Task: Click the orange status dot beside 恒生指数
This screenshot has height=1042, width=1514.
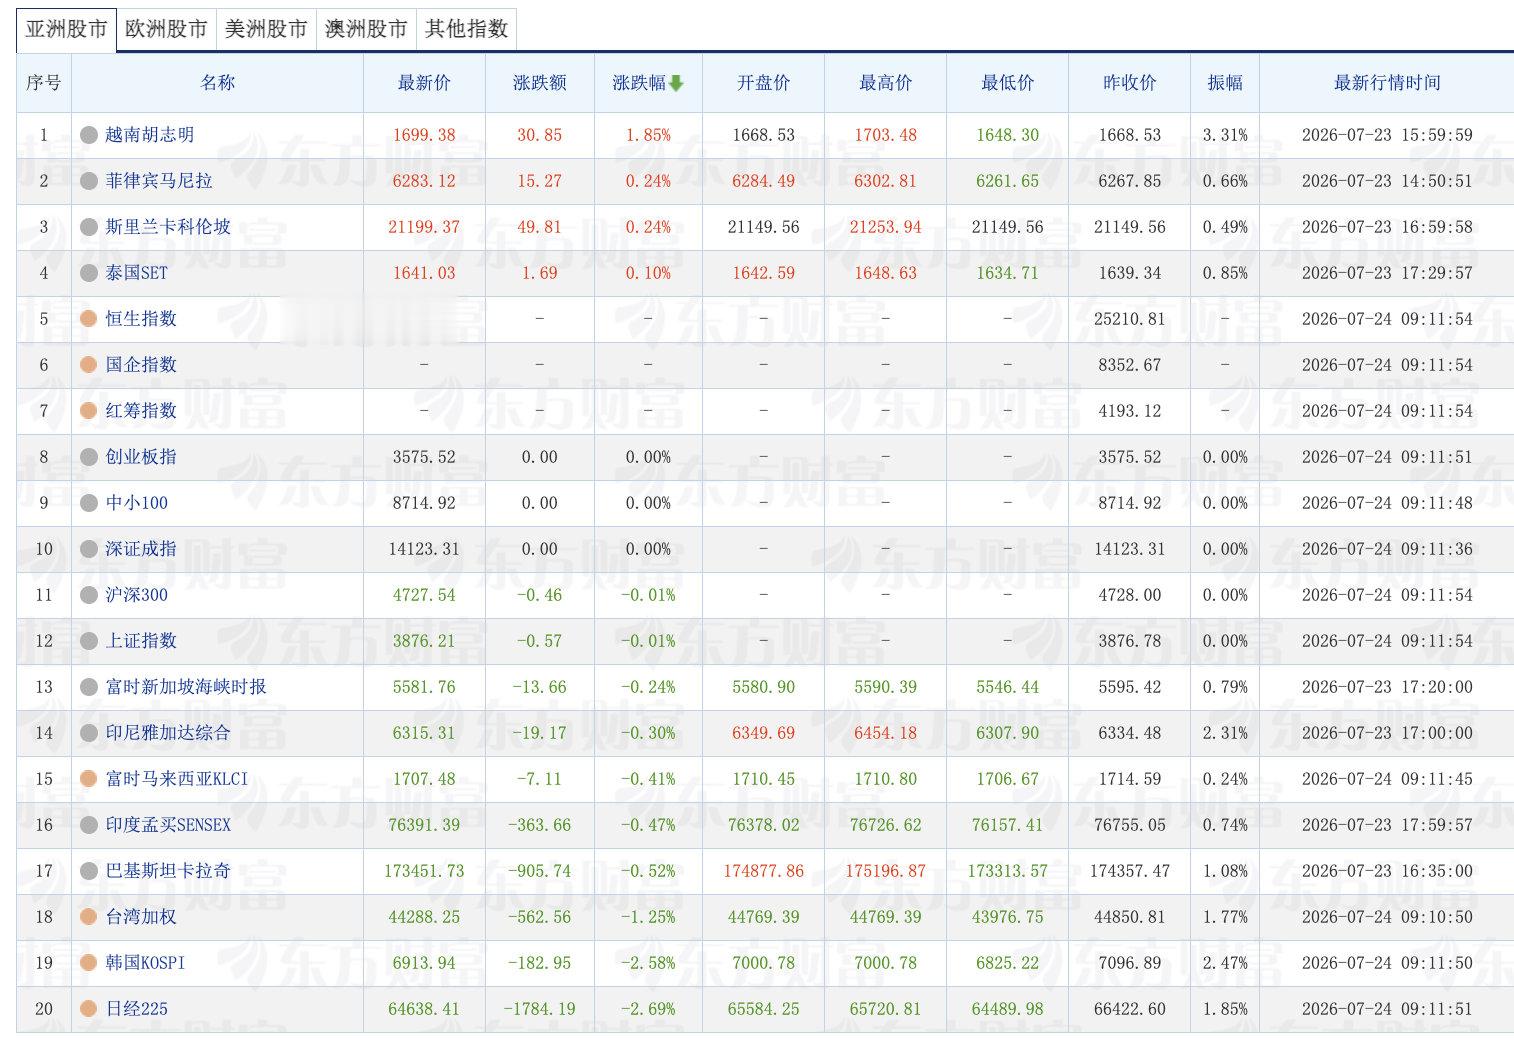Action: (x=89, y=319)
